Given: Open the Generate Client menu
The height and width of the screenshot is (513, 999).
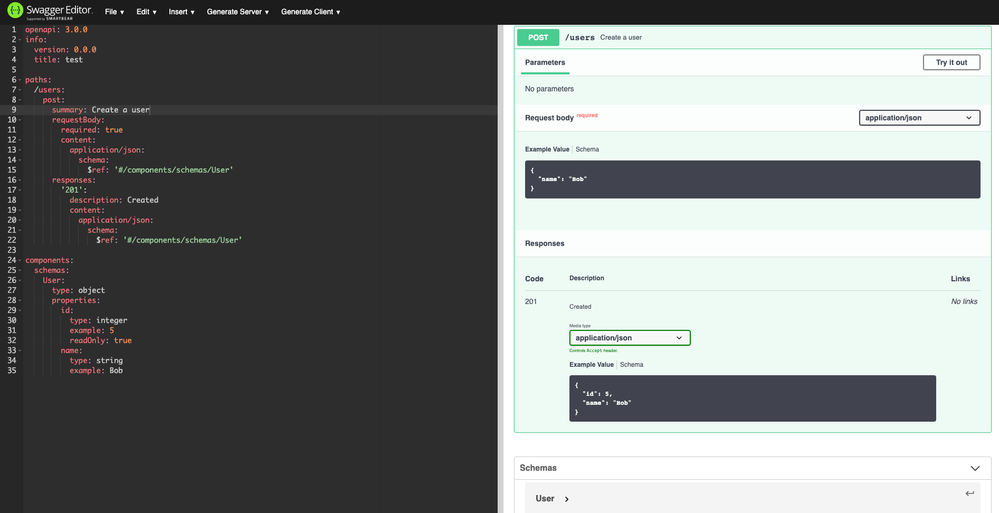Looking at the screenshot, I should click(x=310, y=12).
